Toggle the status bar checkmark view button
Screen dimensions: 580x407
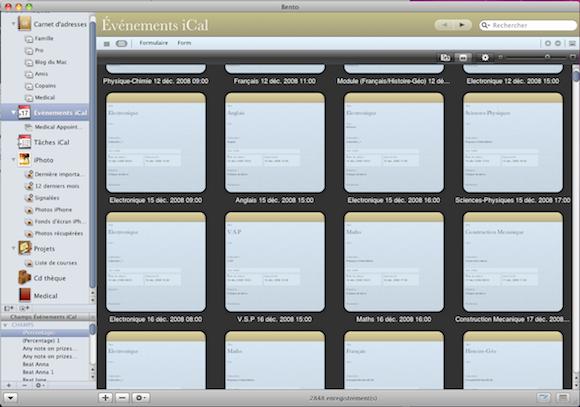(543, 398)
